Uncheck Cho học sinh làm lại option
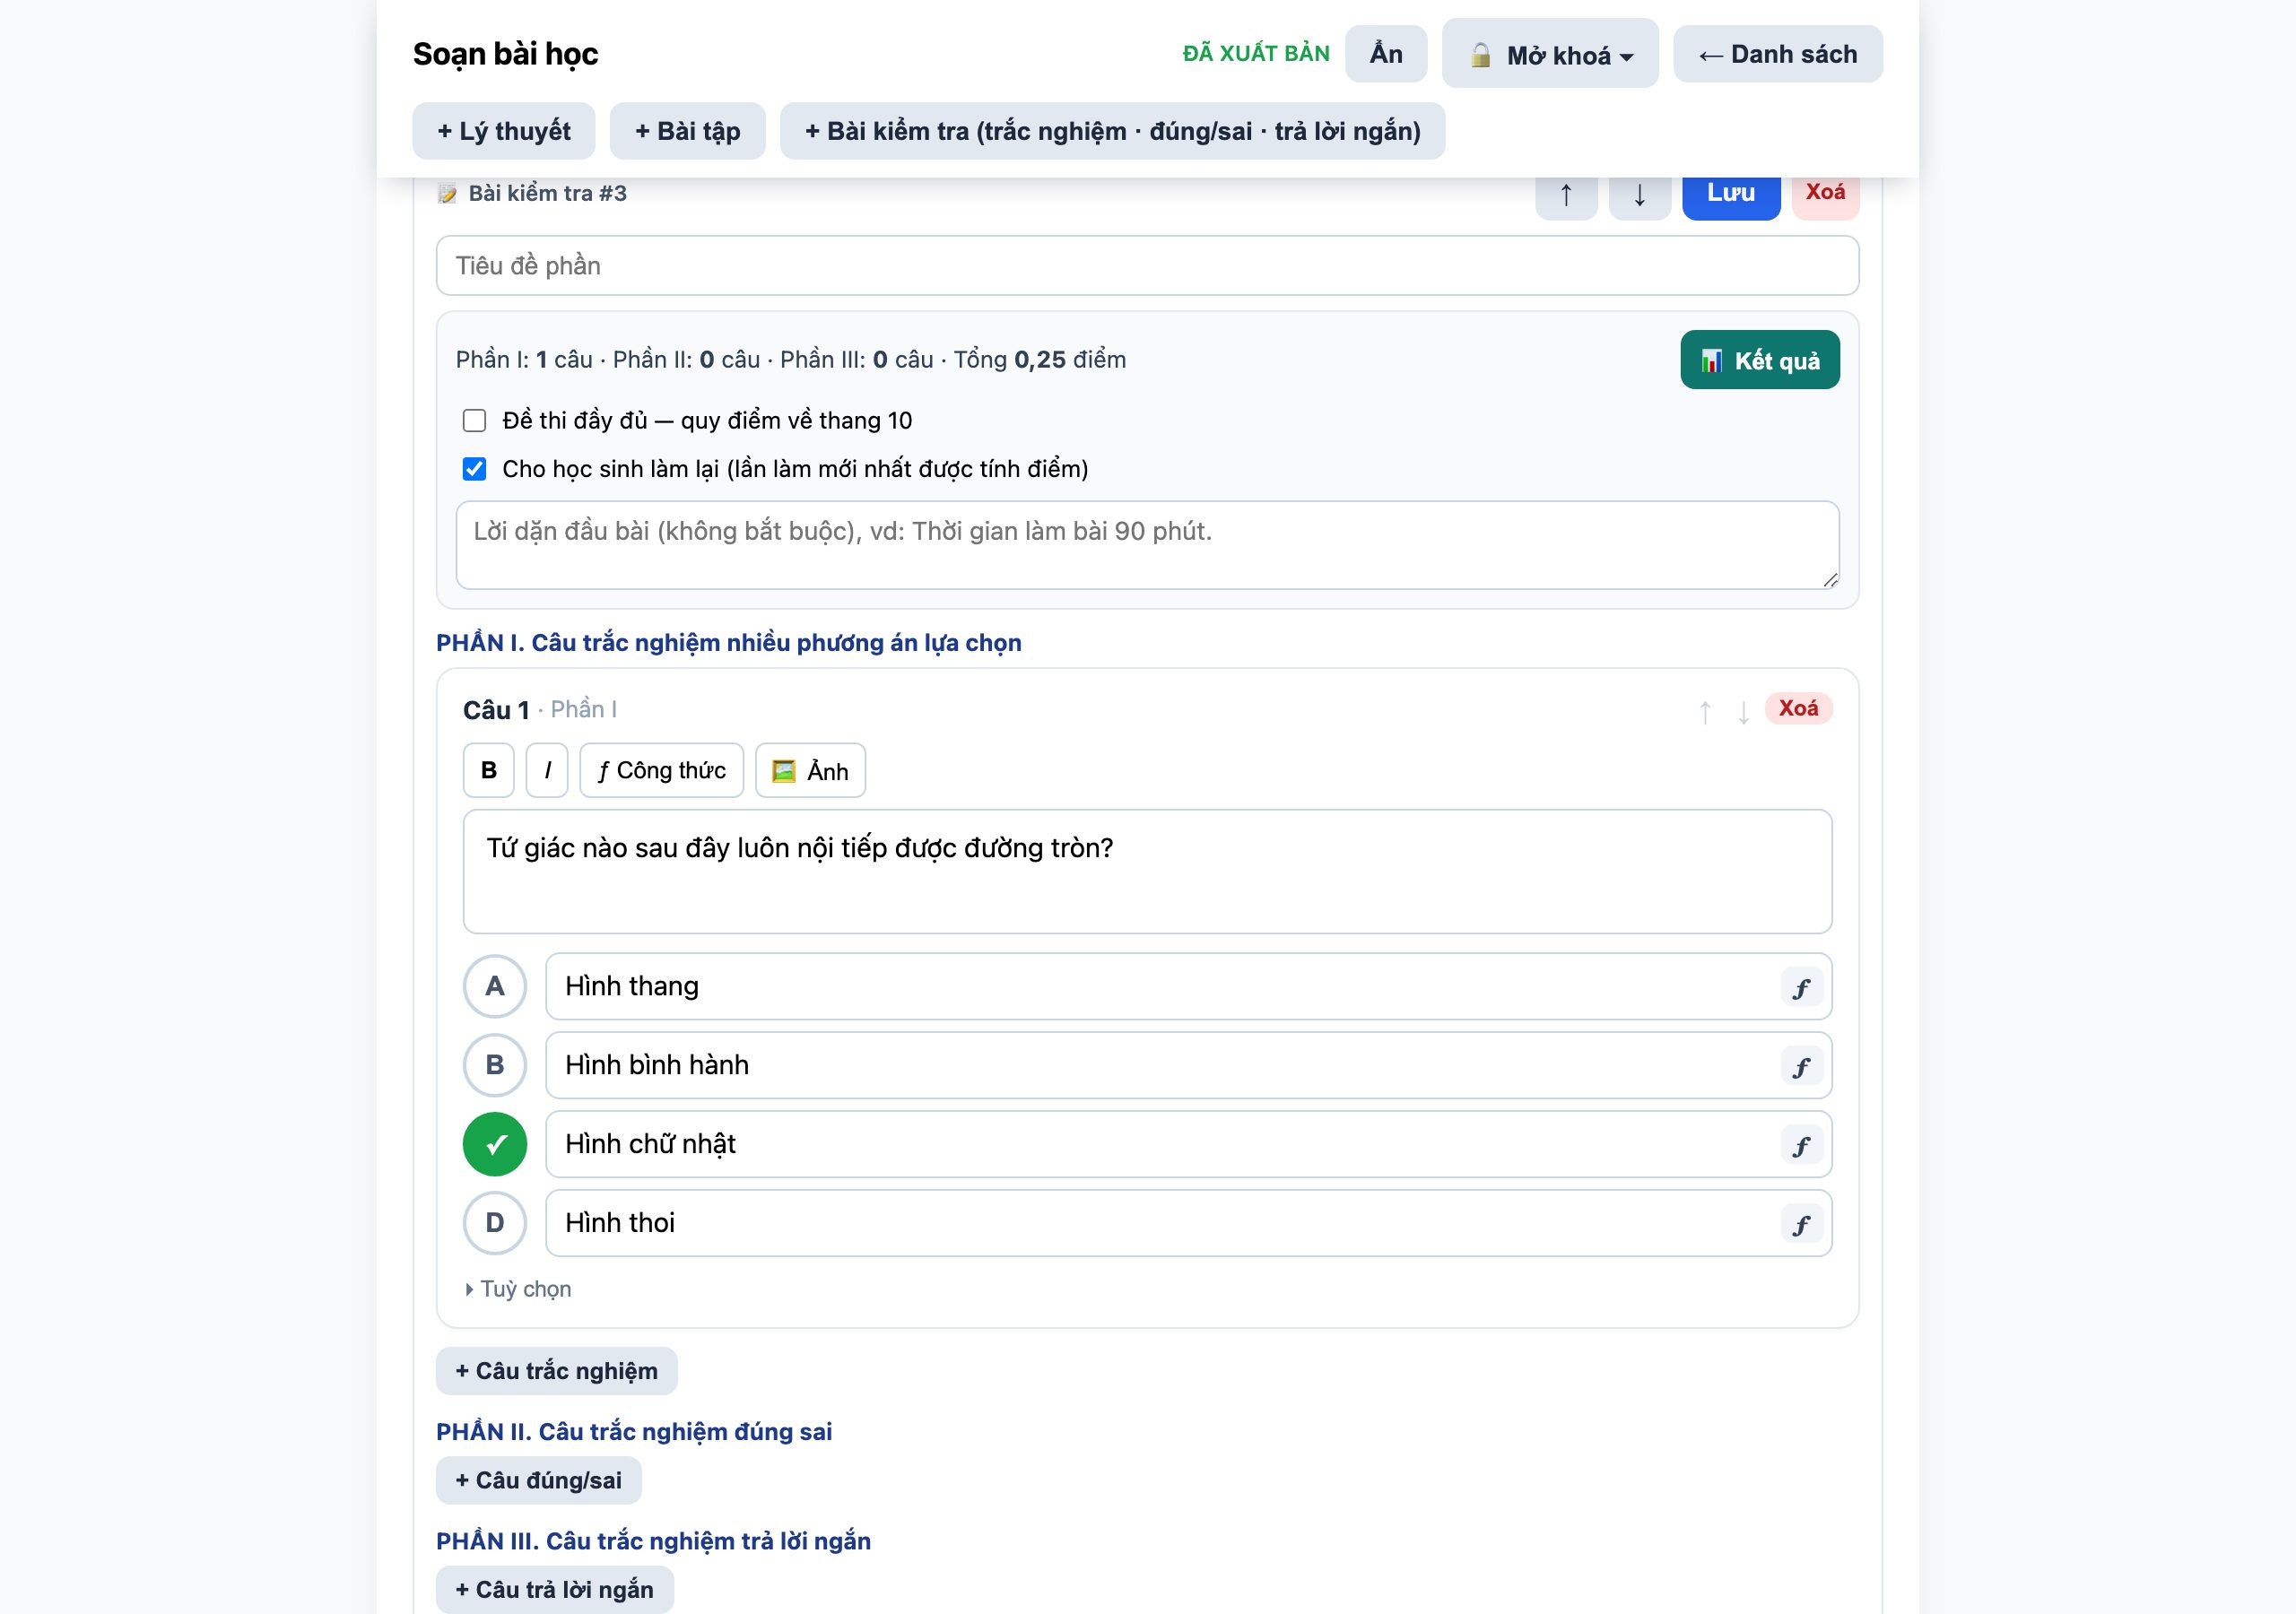 click(474, 469)
